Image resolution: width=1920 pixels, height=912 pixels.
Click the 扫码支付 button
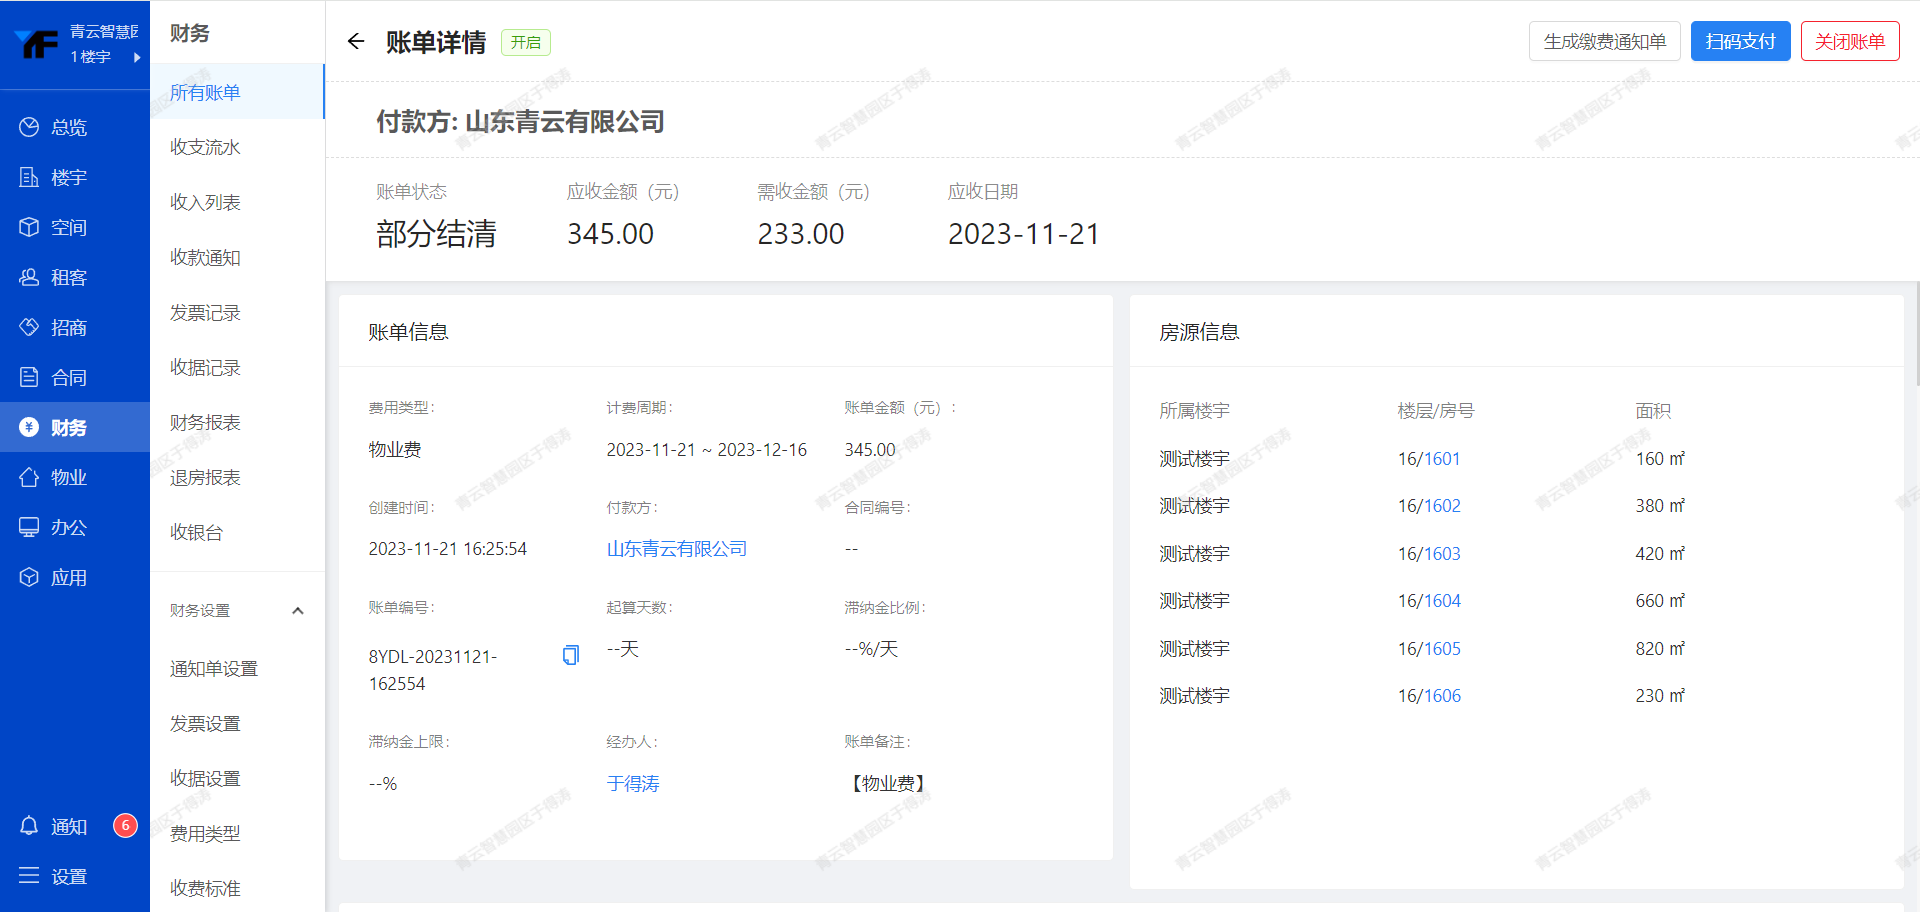coord(1740,41)
